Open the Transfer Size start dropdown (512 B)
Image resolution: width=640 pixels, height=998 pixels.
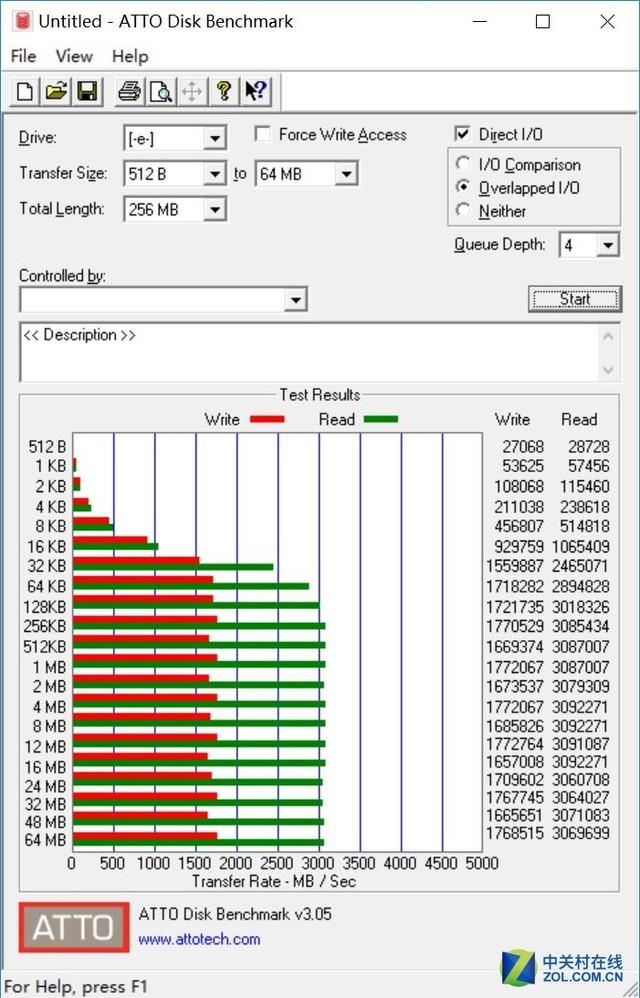pyautogui.click(x=214, y=173)
